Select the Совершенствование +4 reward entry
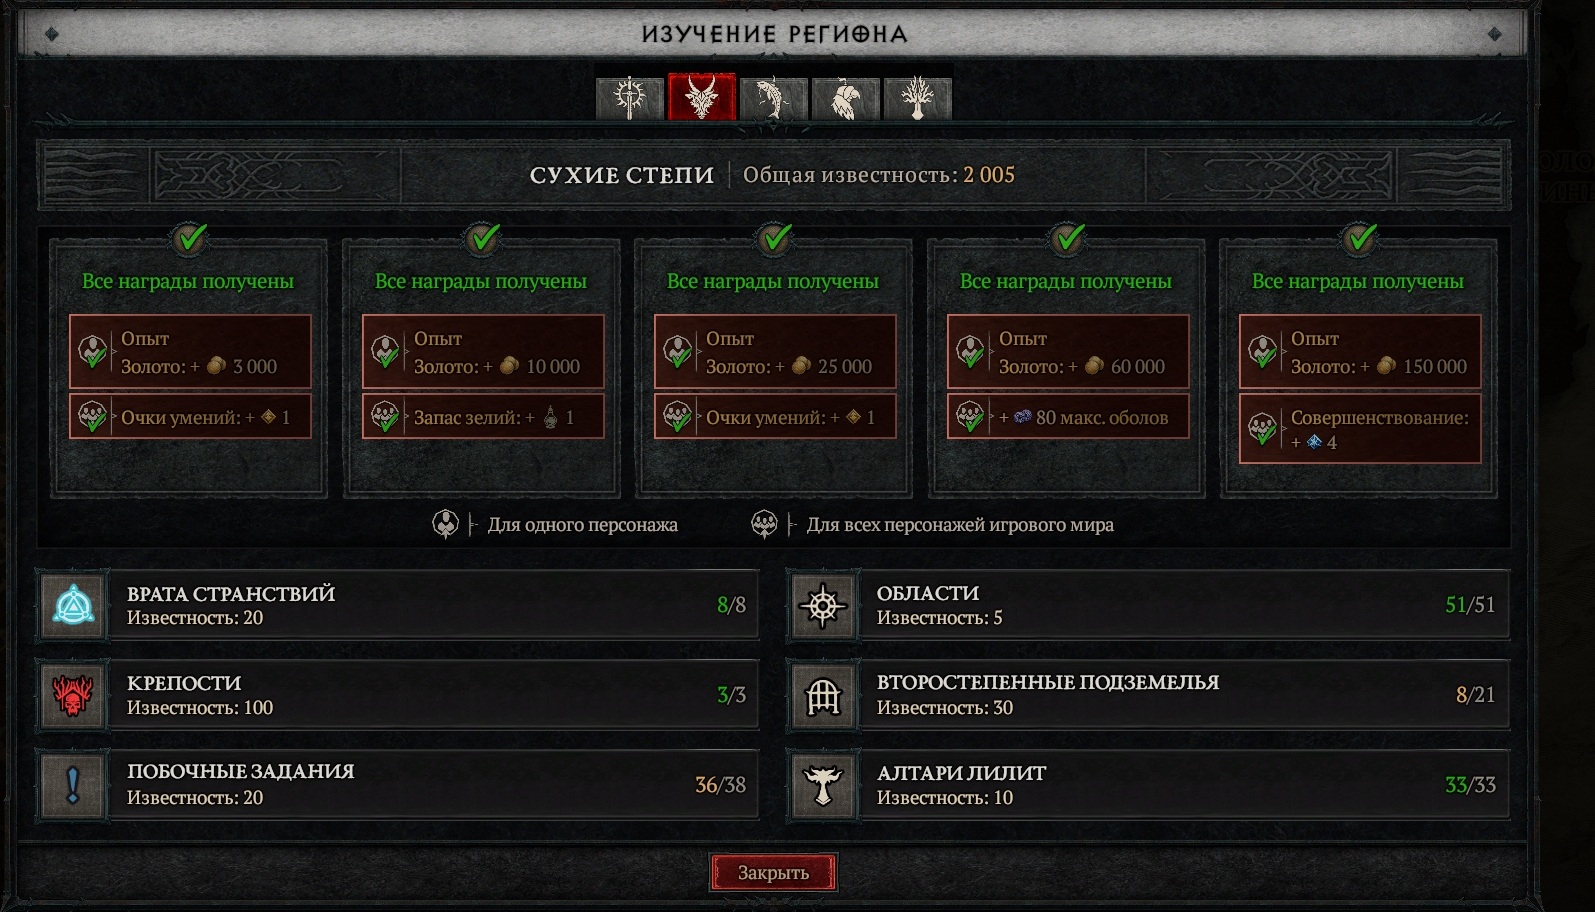 point(1360,429)
